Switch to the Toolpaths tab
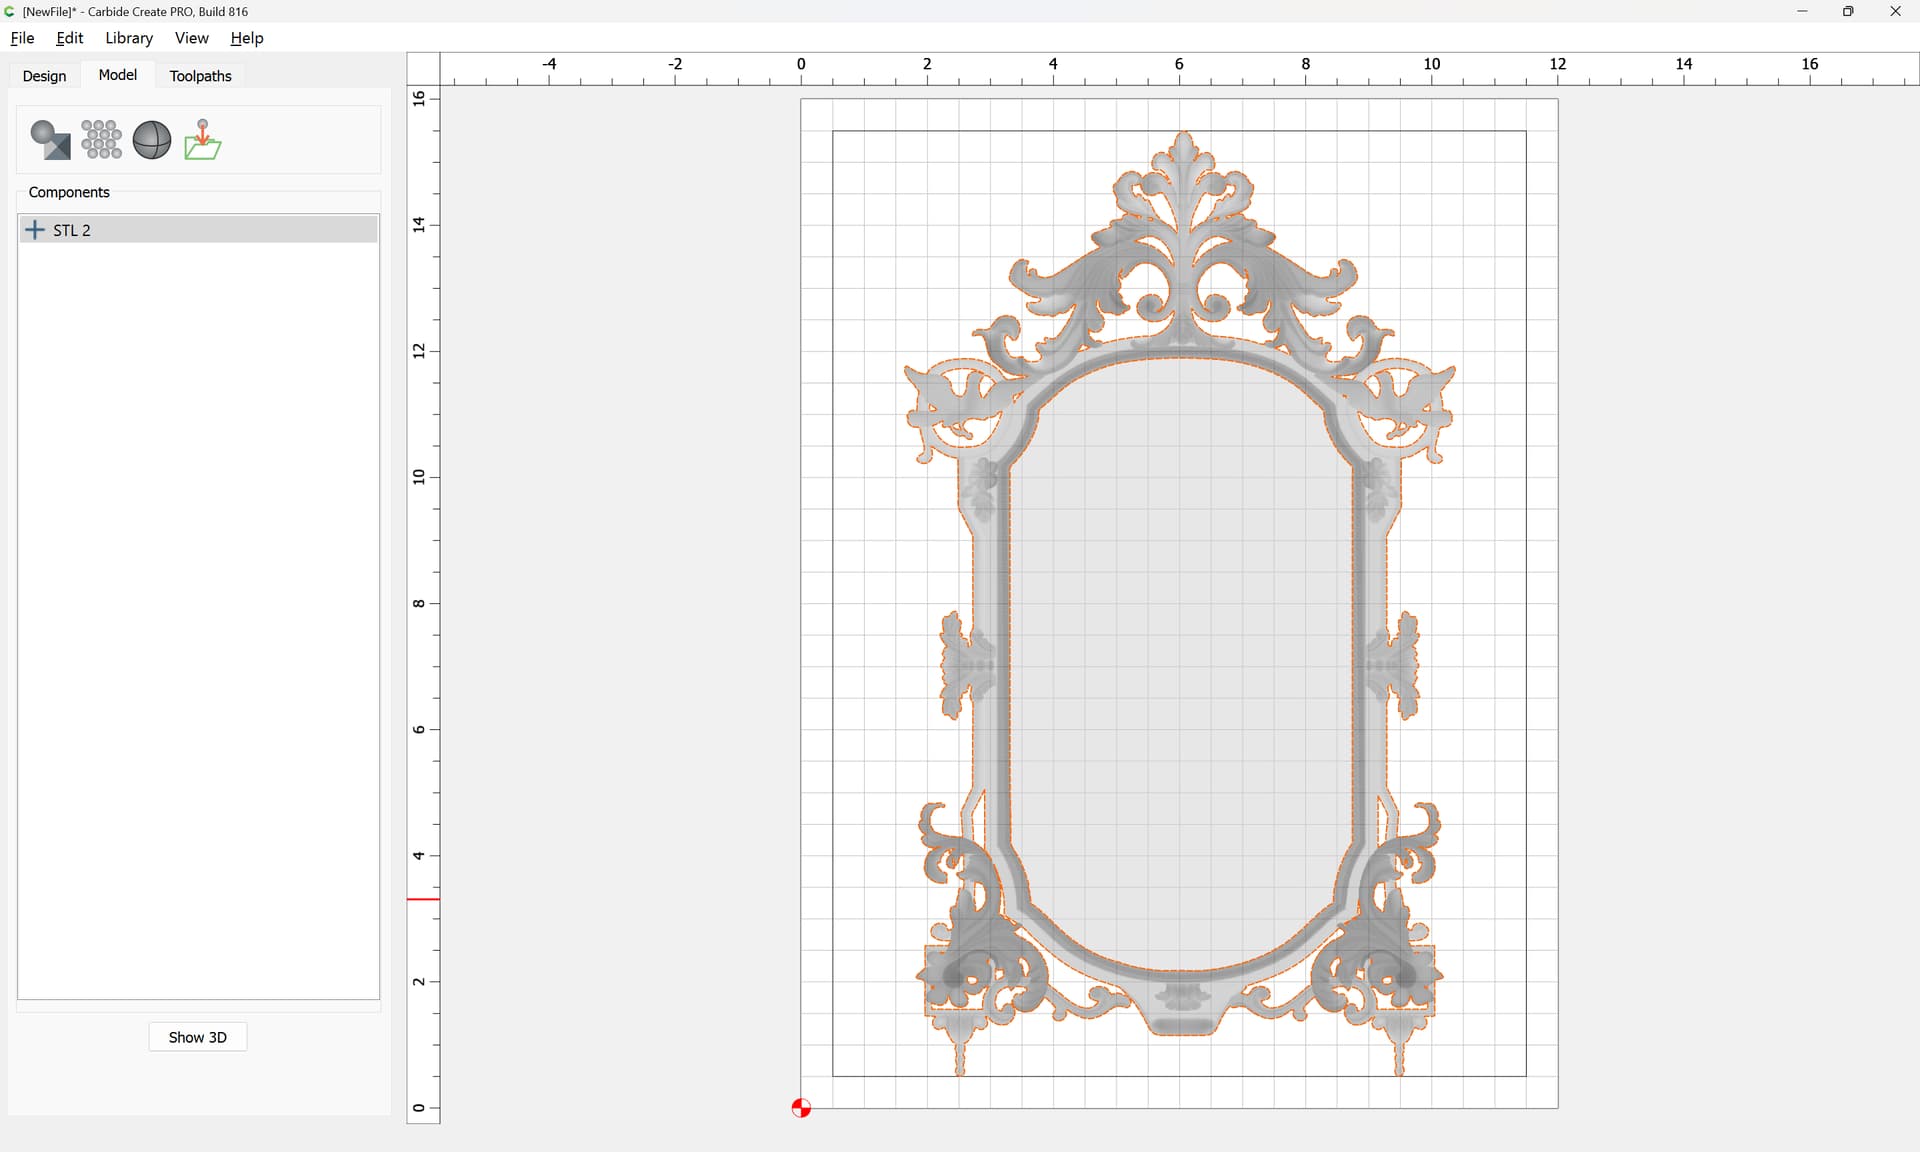 coord(201,76)
